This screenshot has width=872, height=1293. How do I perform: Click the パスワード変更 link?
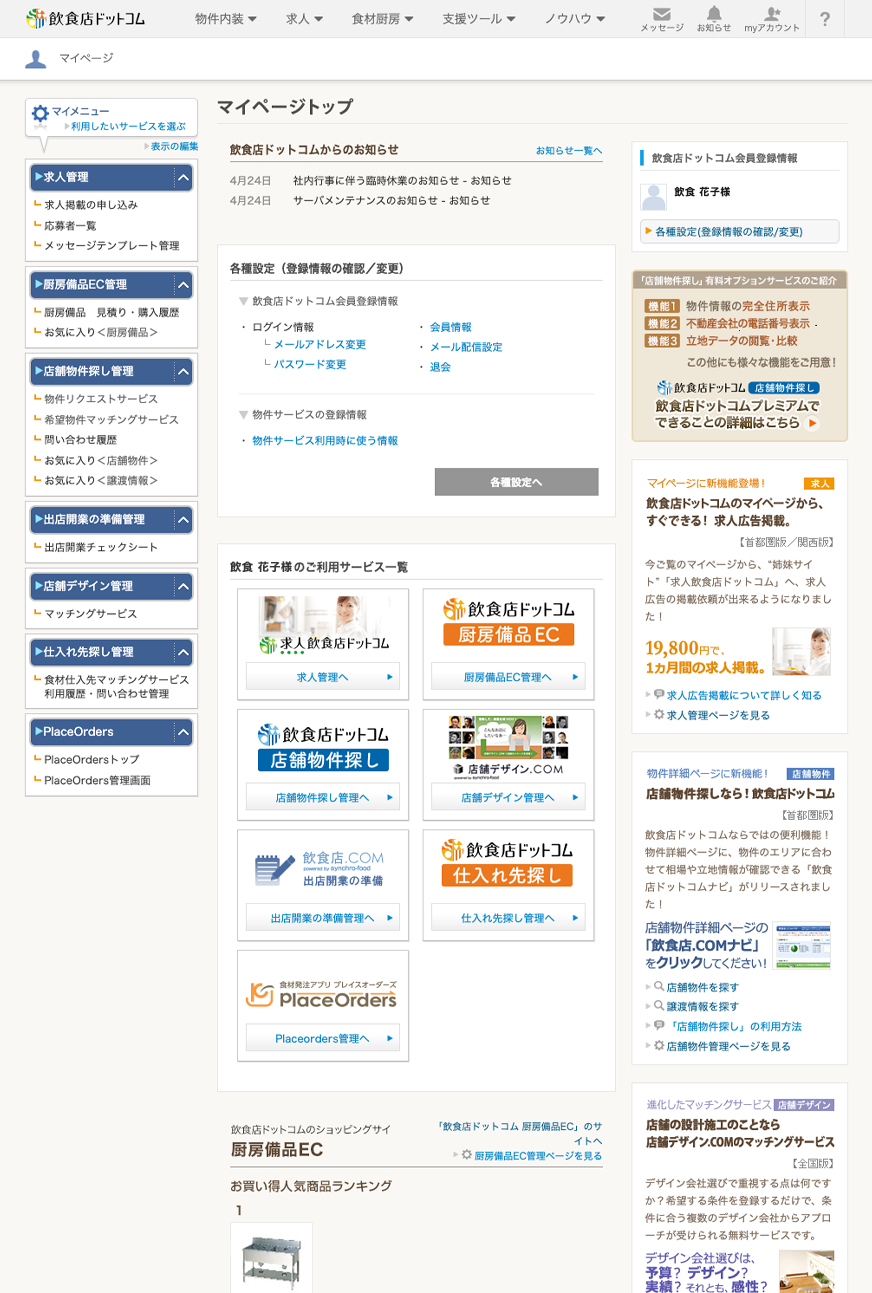click(x=310, y=365)
